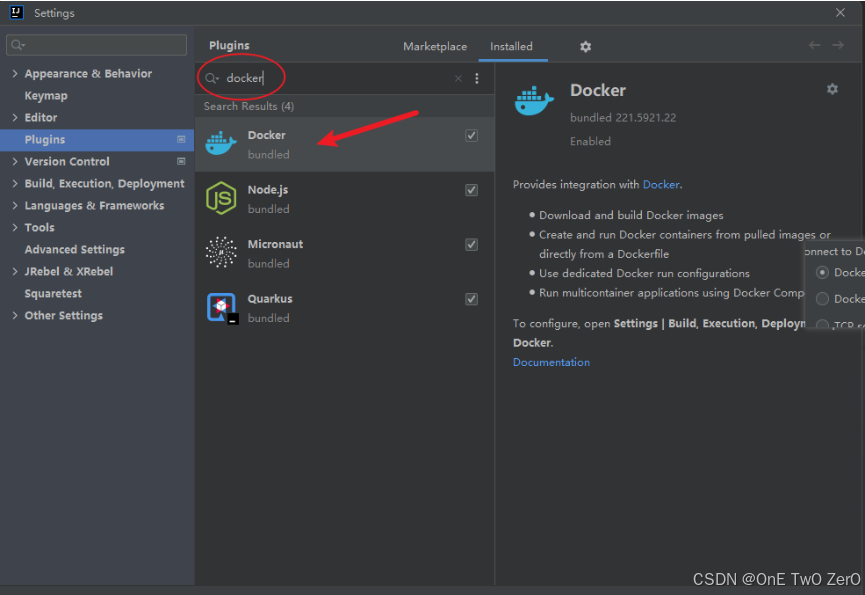Clear the docker plugin search text

point(458,78)
